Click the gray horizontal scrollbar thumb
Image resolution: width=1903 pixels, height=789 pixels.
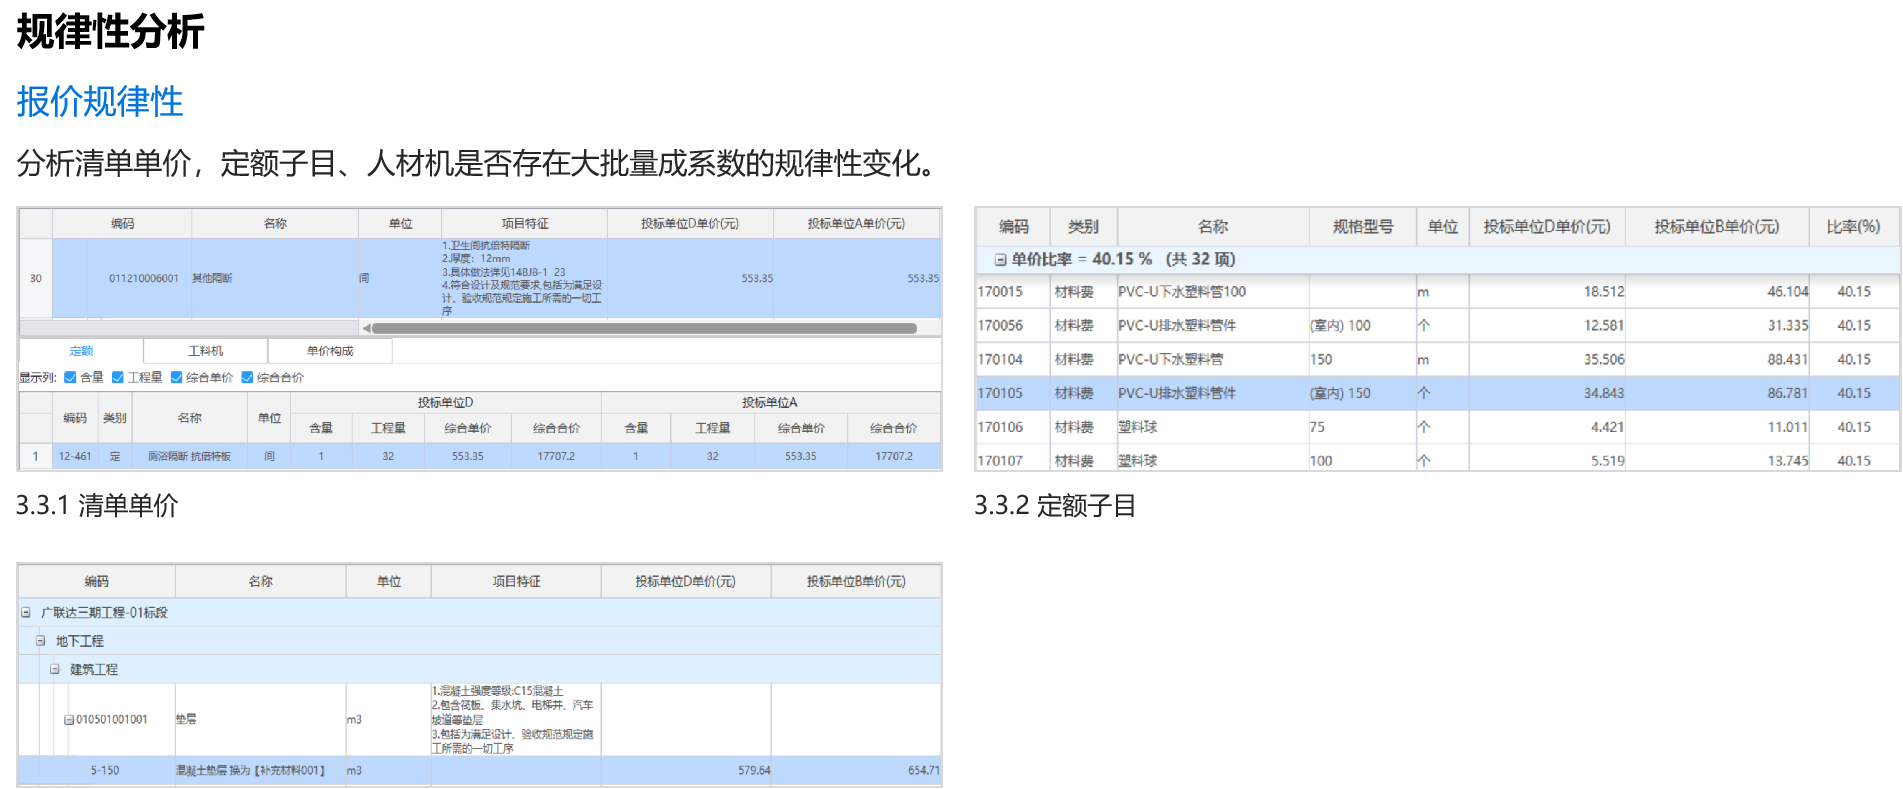[644, 328]
